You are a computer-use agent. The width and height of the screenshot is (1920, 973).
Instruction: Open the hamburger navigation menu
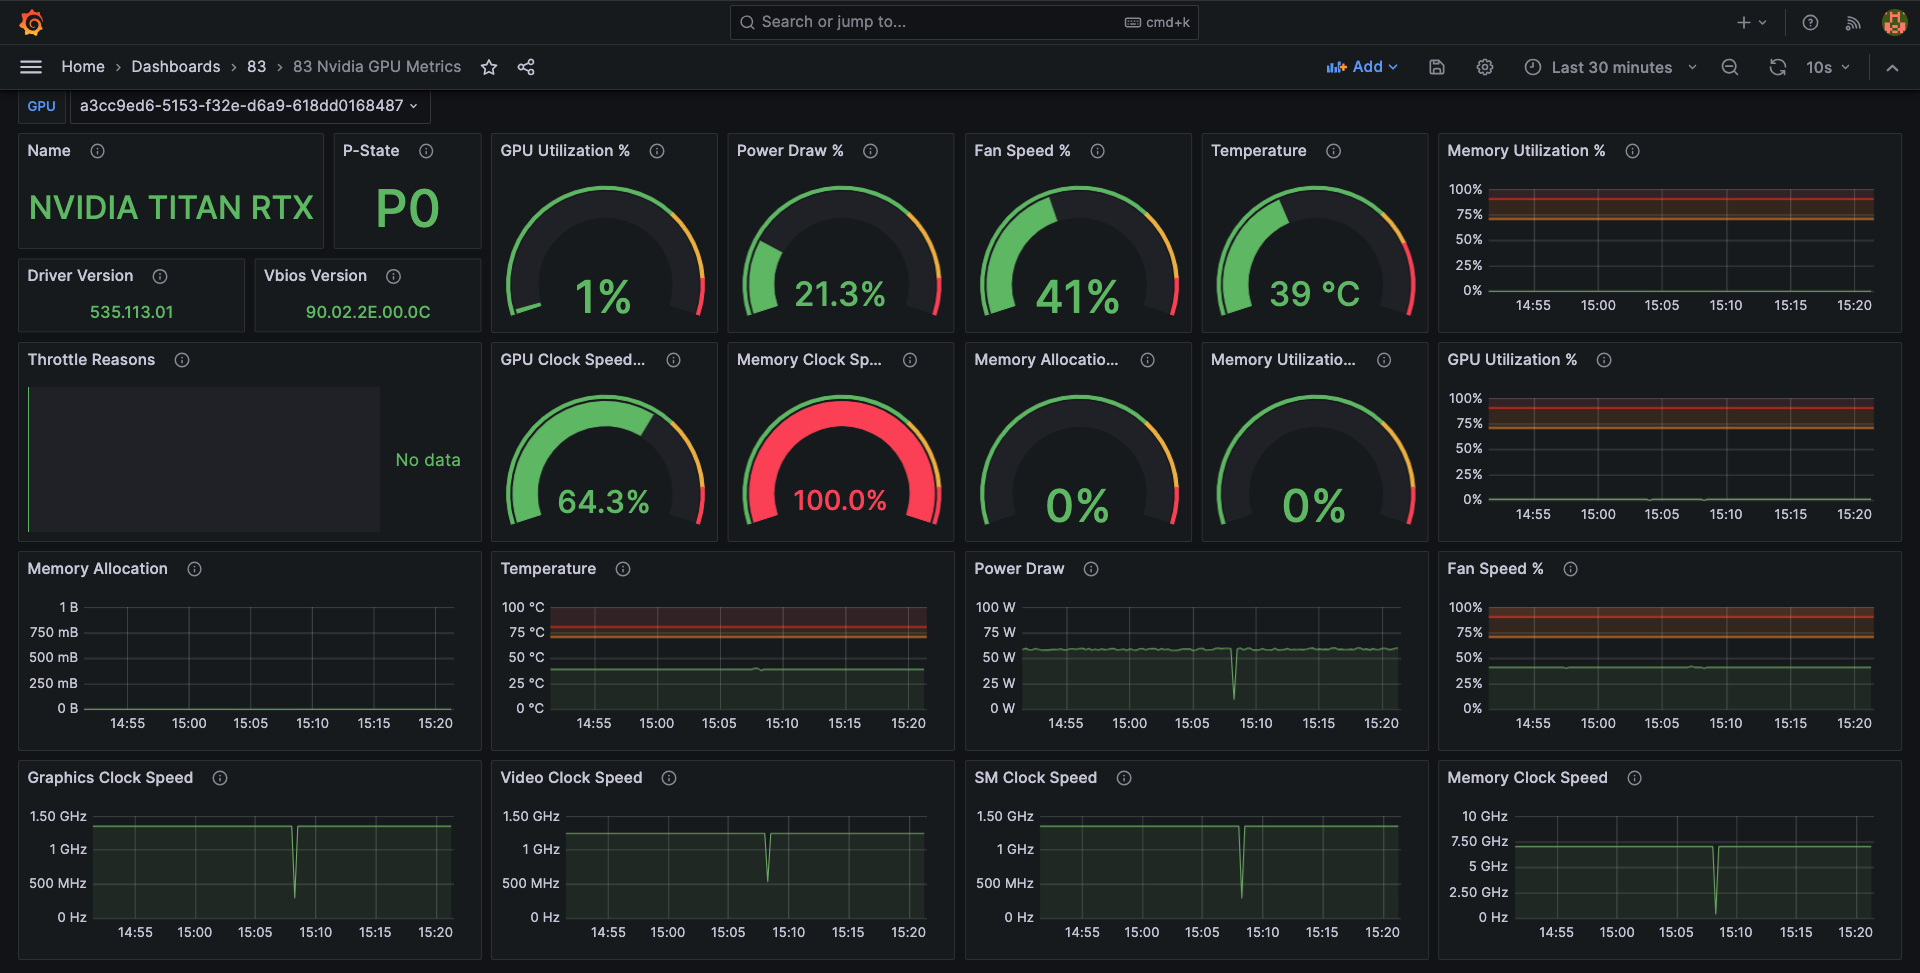[x=31, y=67]
